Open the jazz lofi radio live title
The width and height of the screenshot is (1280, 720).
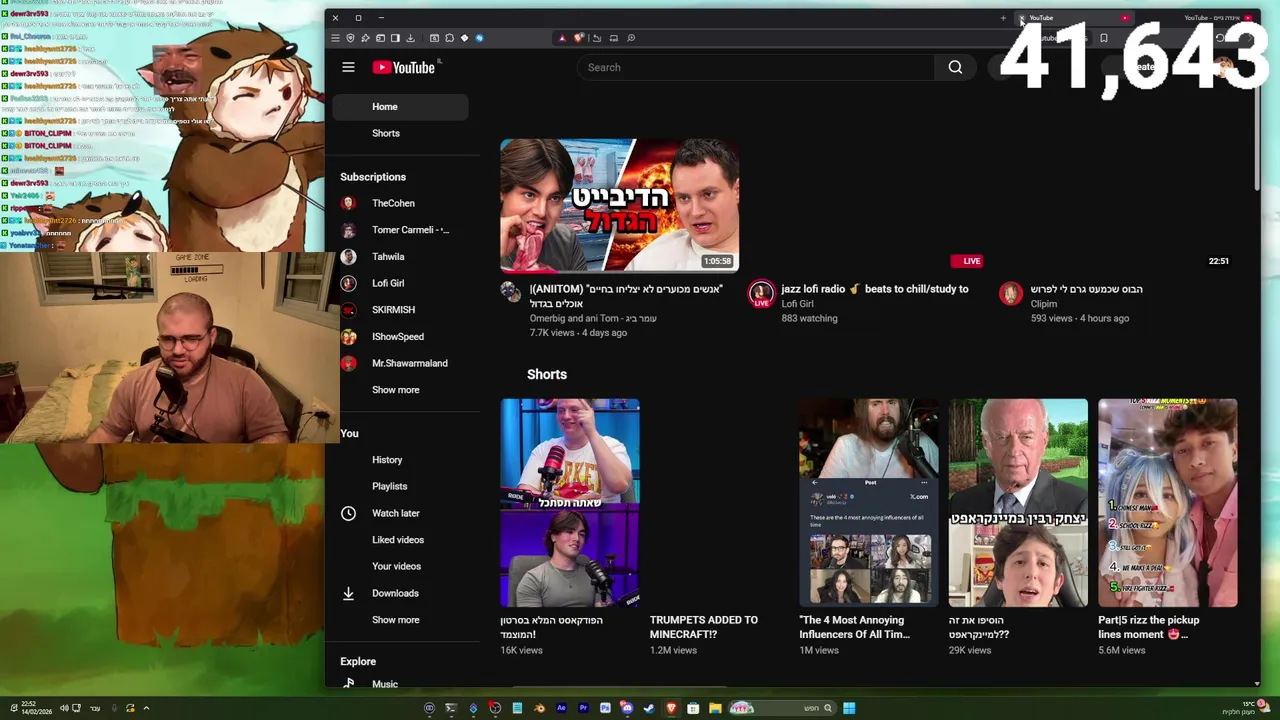coord(875,289)
